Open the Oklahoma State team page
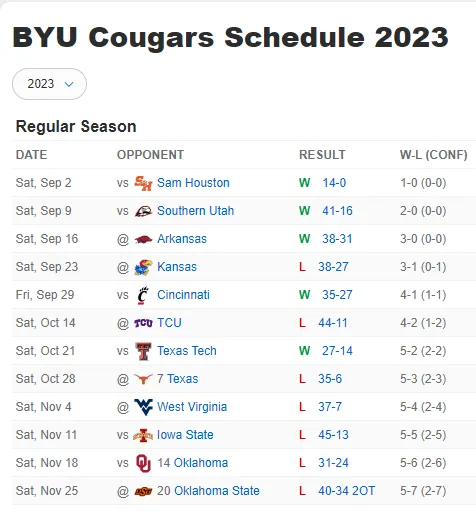The width and height of the screenshot is (476, 512). pyautogui.click(x=217, y=491)
